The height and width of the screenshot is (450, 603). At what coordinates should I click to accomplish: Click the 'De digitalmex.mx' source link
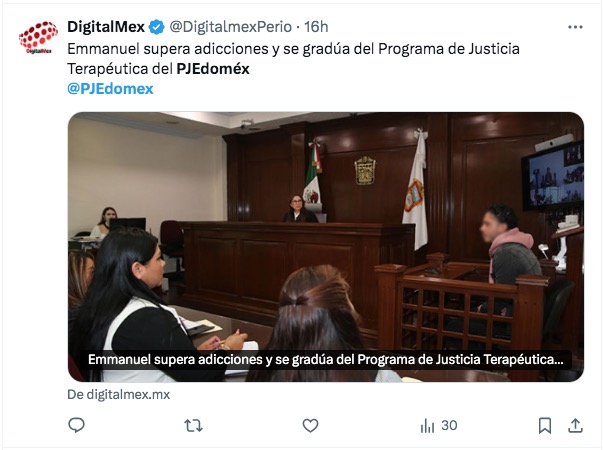pyautogui.click(x=118, y=395)
